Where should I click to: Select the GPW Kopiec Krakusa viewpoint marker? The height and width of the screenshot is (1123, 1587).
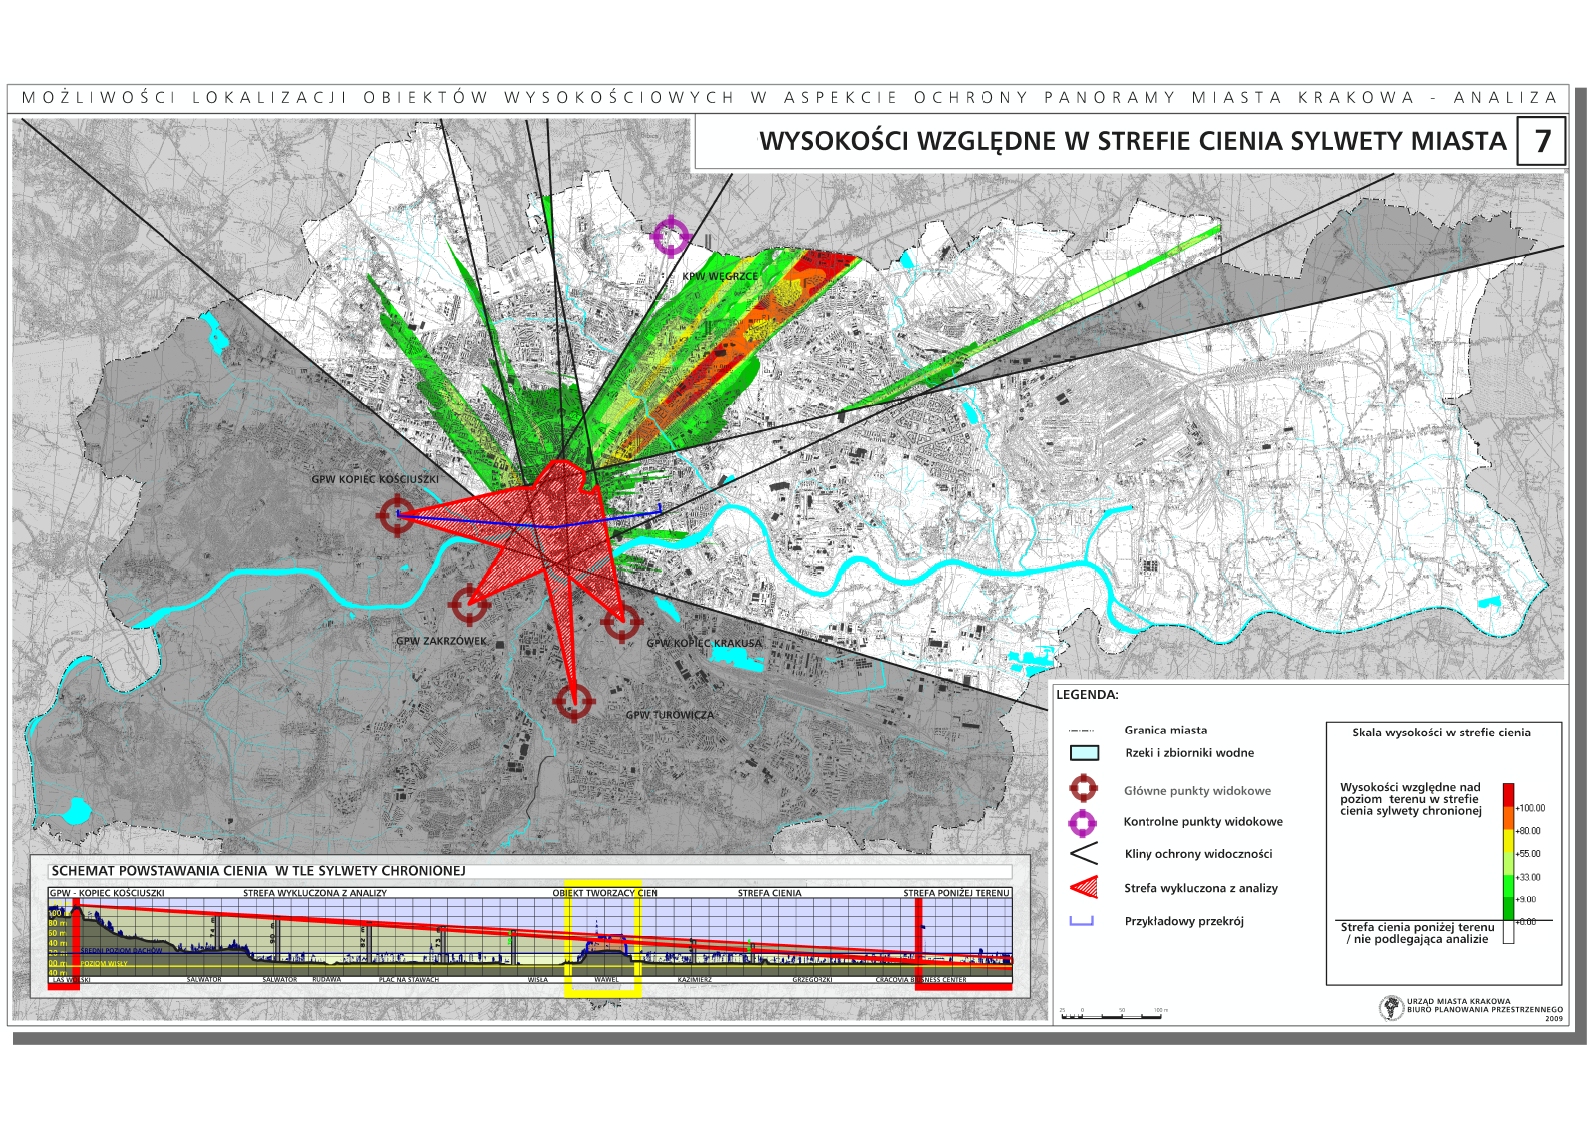click(621, 623)
